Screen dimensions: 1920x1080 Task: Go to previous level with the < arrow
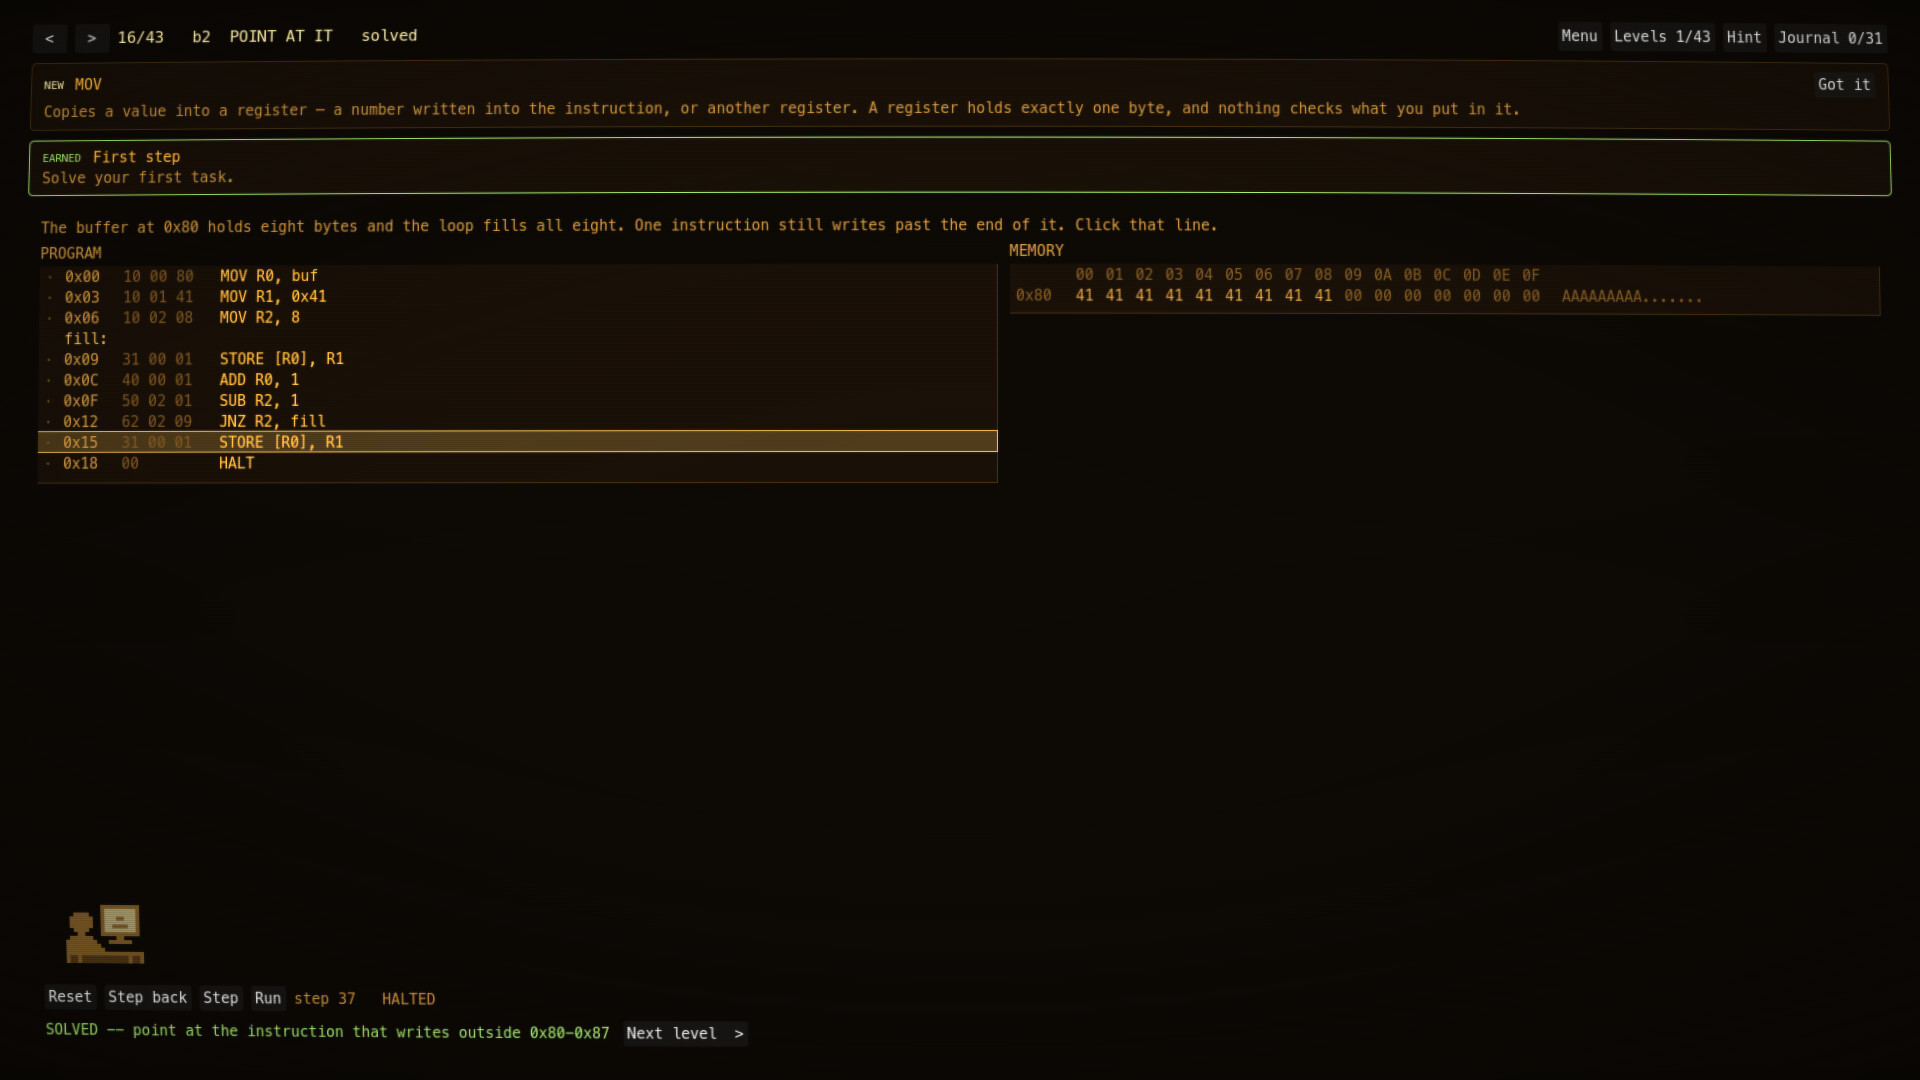[50, 38]
